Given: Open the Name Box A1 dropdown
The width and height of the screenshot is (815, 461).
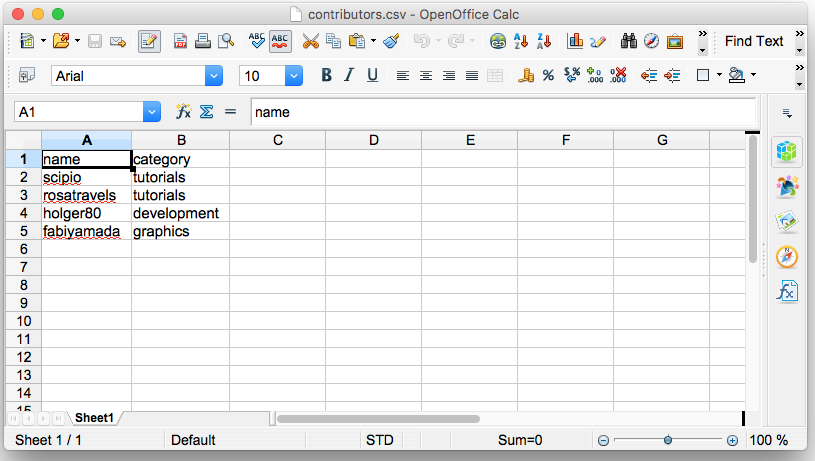Looking at the screenshot, I should point(152,112).
